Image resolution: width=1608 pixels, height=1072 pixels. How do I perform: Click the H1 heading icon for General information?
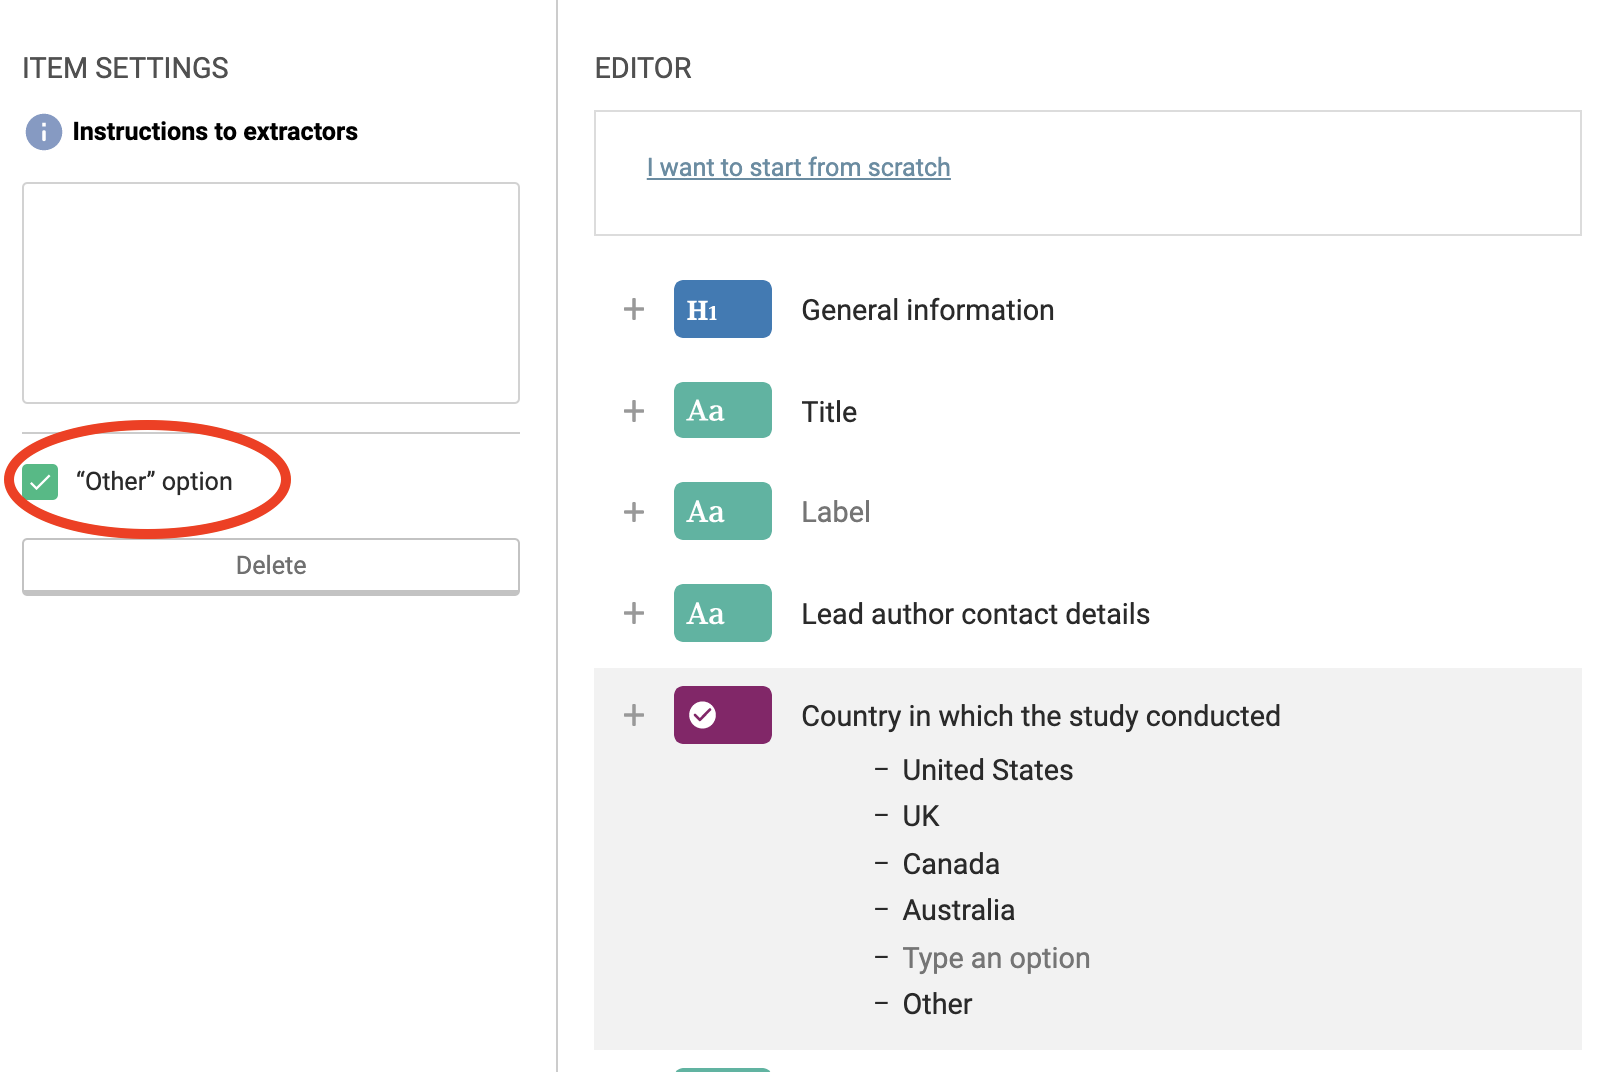point(722,309)
